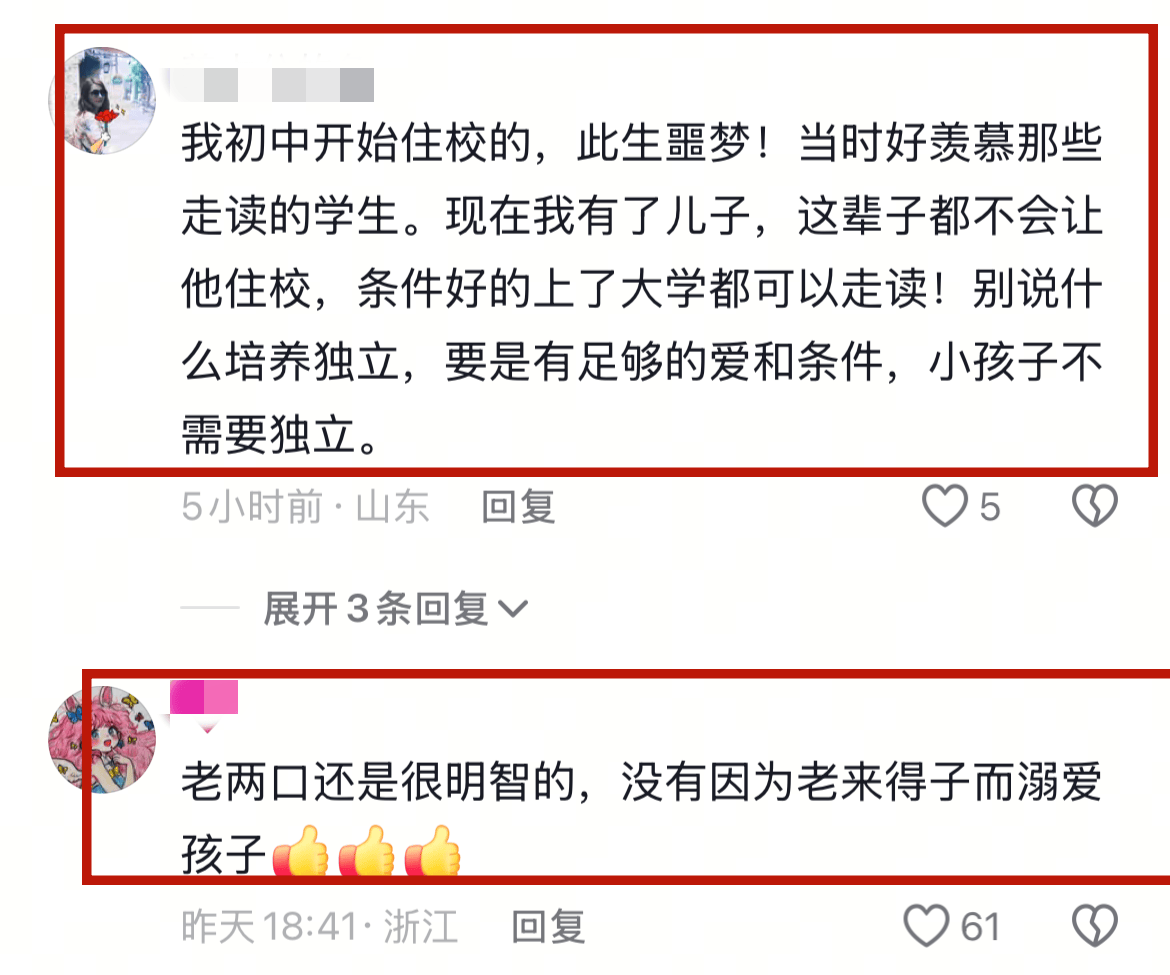Select the comment text starting 我初中开始住校的
The height and width of the screenshot is (975, 1170).
point(642,288)
